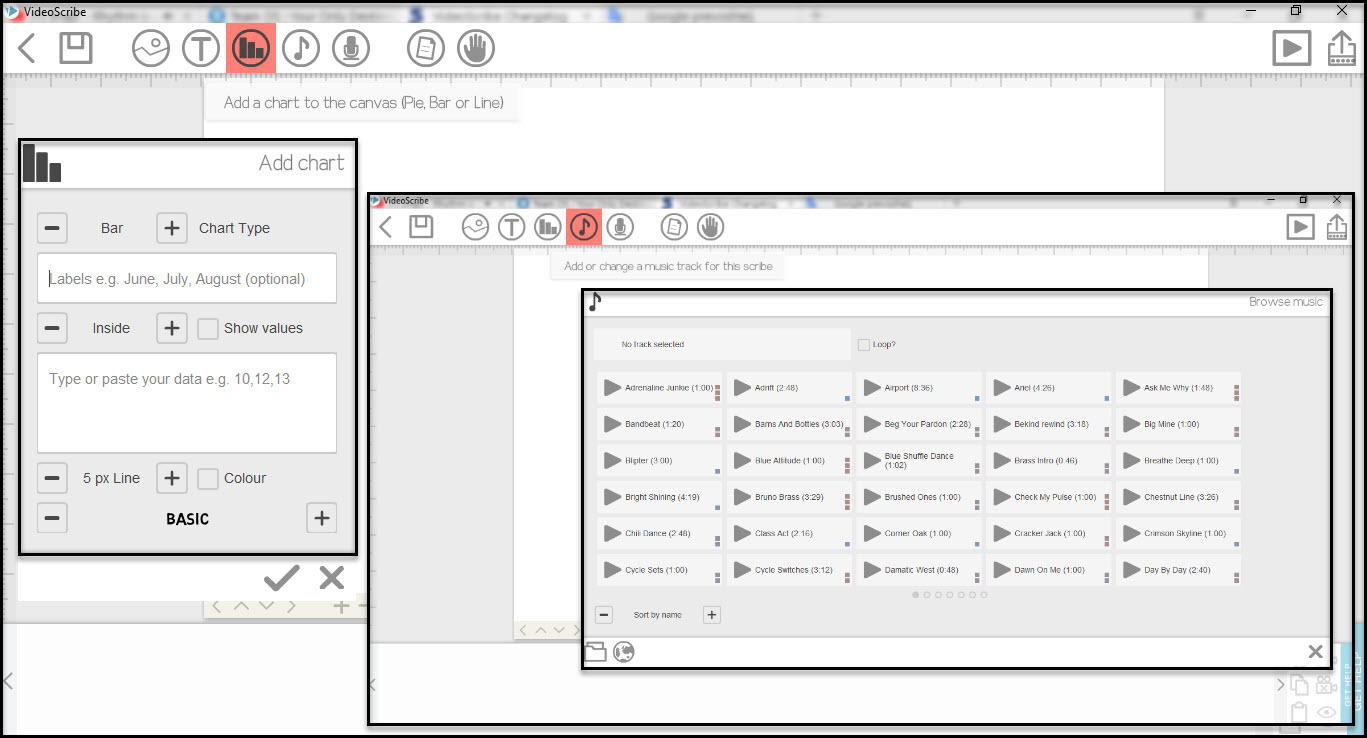The image size is (1367, 738).
Task: Close the Browse music panel with the X
Action: (1316, 652)
